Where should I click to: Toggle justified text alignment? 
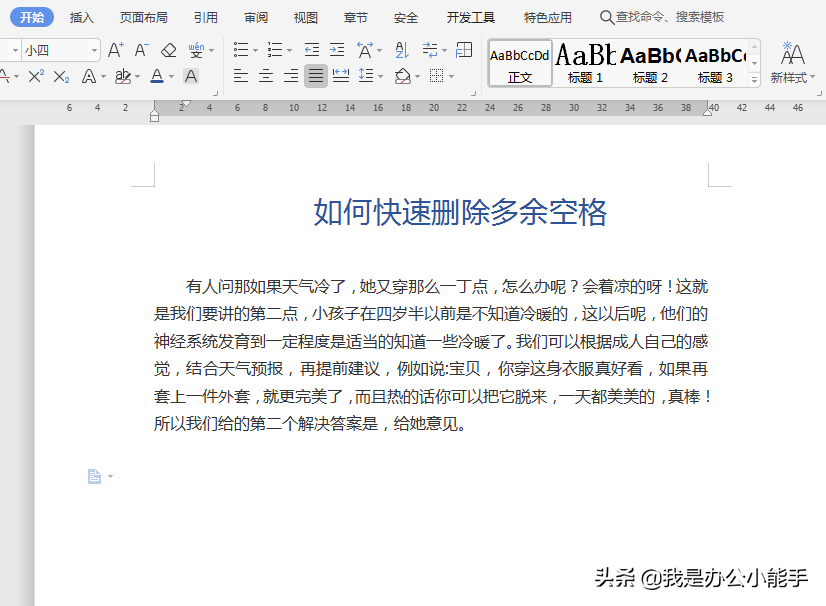(315, 76)
